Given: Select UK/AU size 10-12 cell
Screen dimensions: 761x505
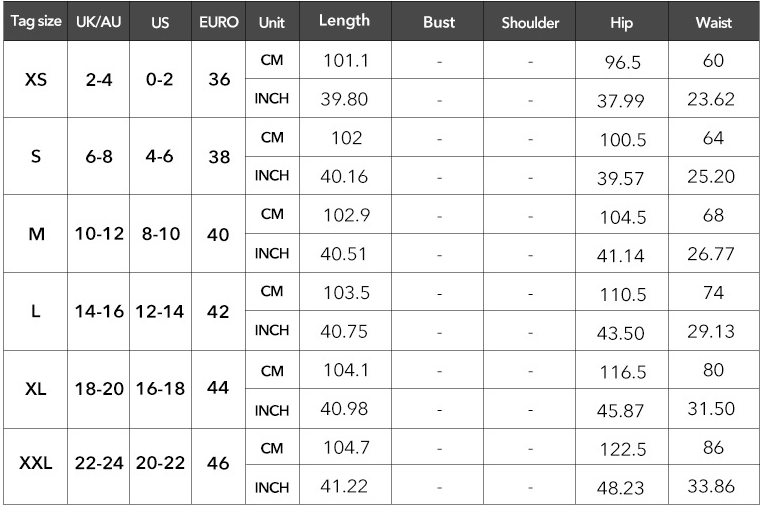Looking at the screenshot, I should 99,234.
